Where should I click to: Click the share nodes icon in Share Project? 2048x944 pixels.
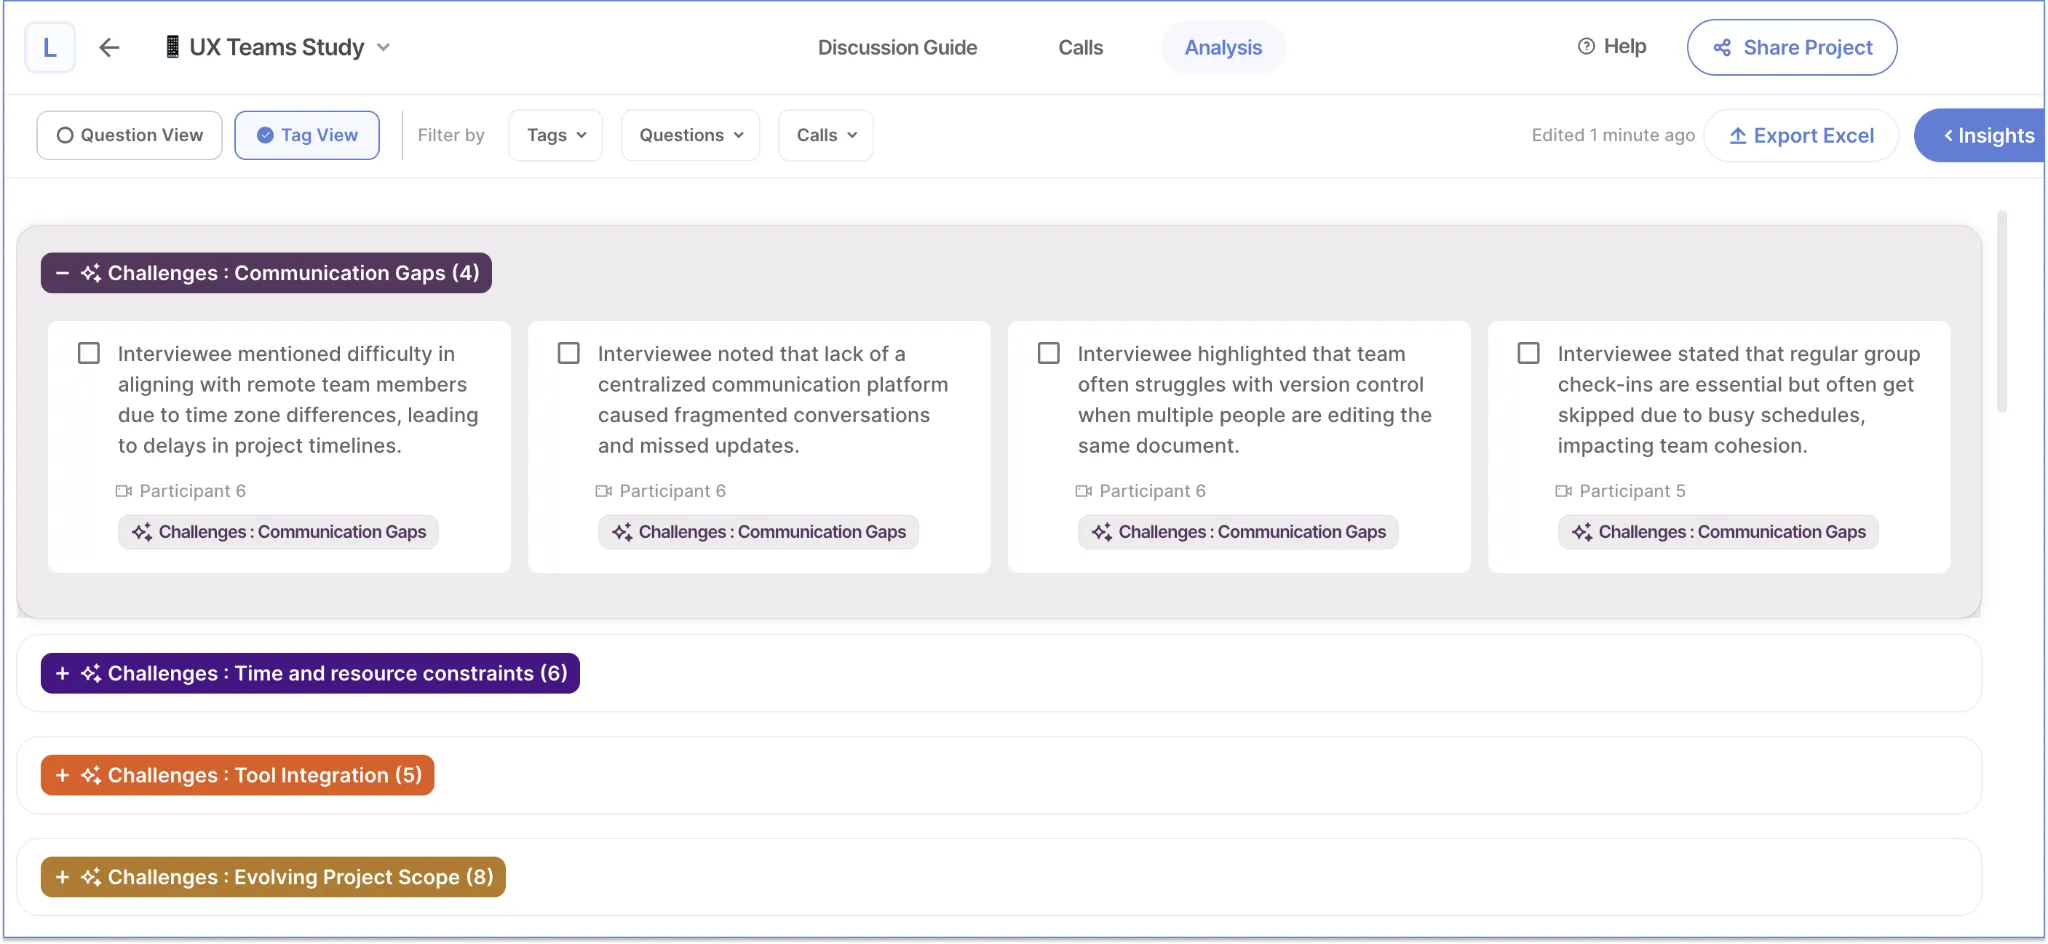[x=1722, y=47]
